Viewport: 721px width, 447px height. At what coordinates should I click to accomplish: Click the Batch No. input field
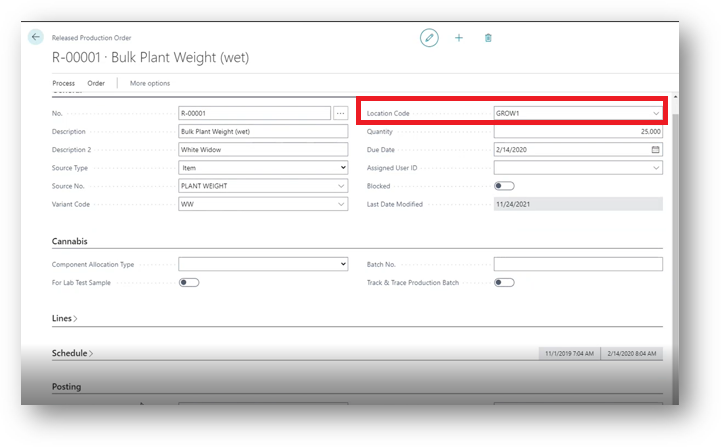(x=578, y=264)
